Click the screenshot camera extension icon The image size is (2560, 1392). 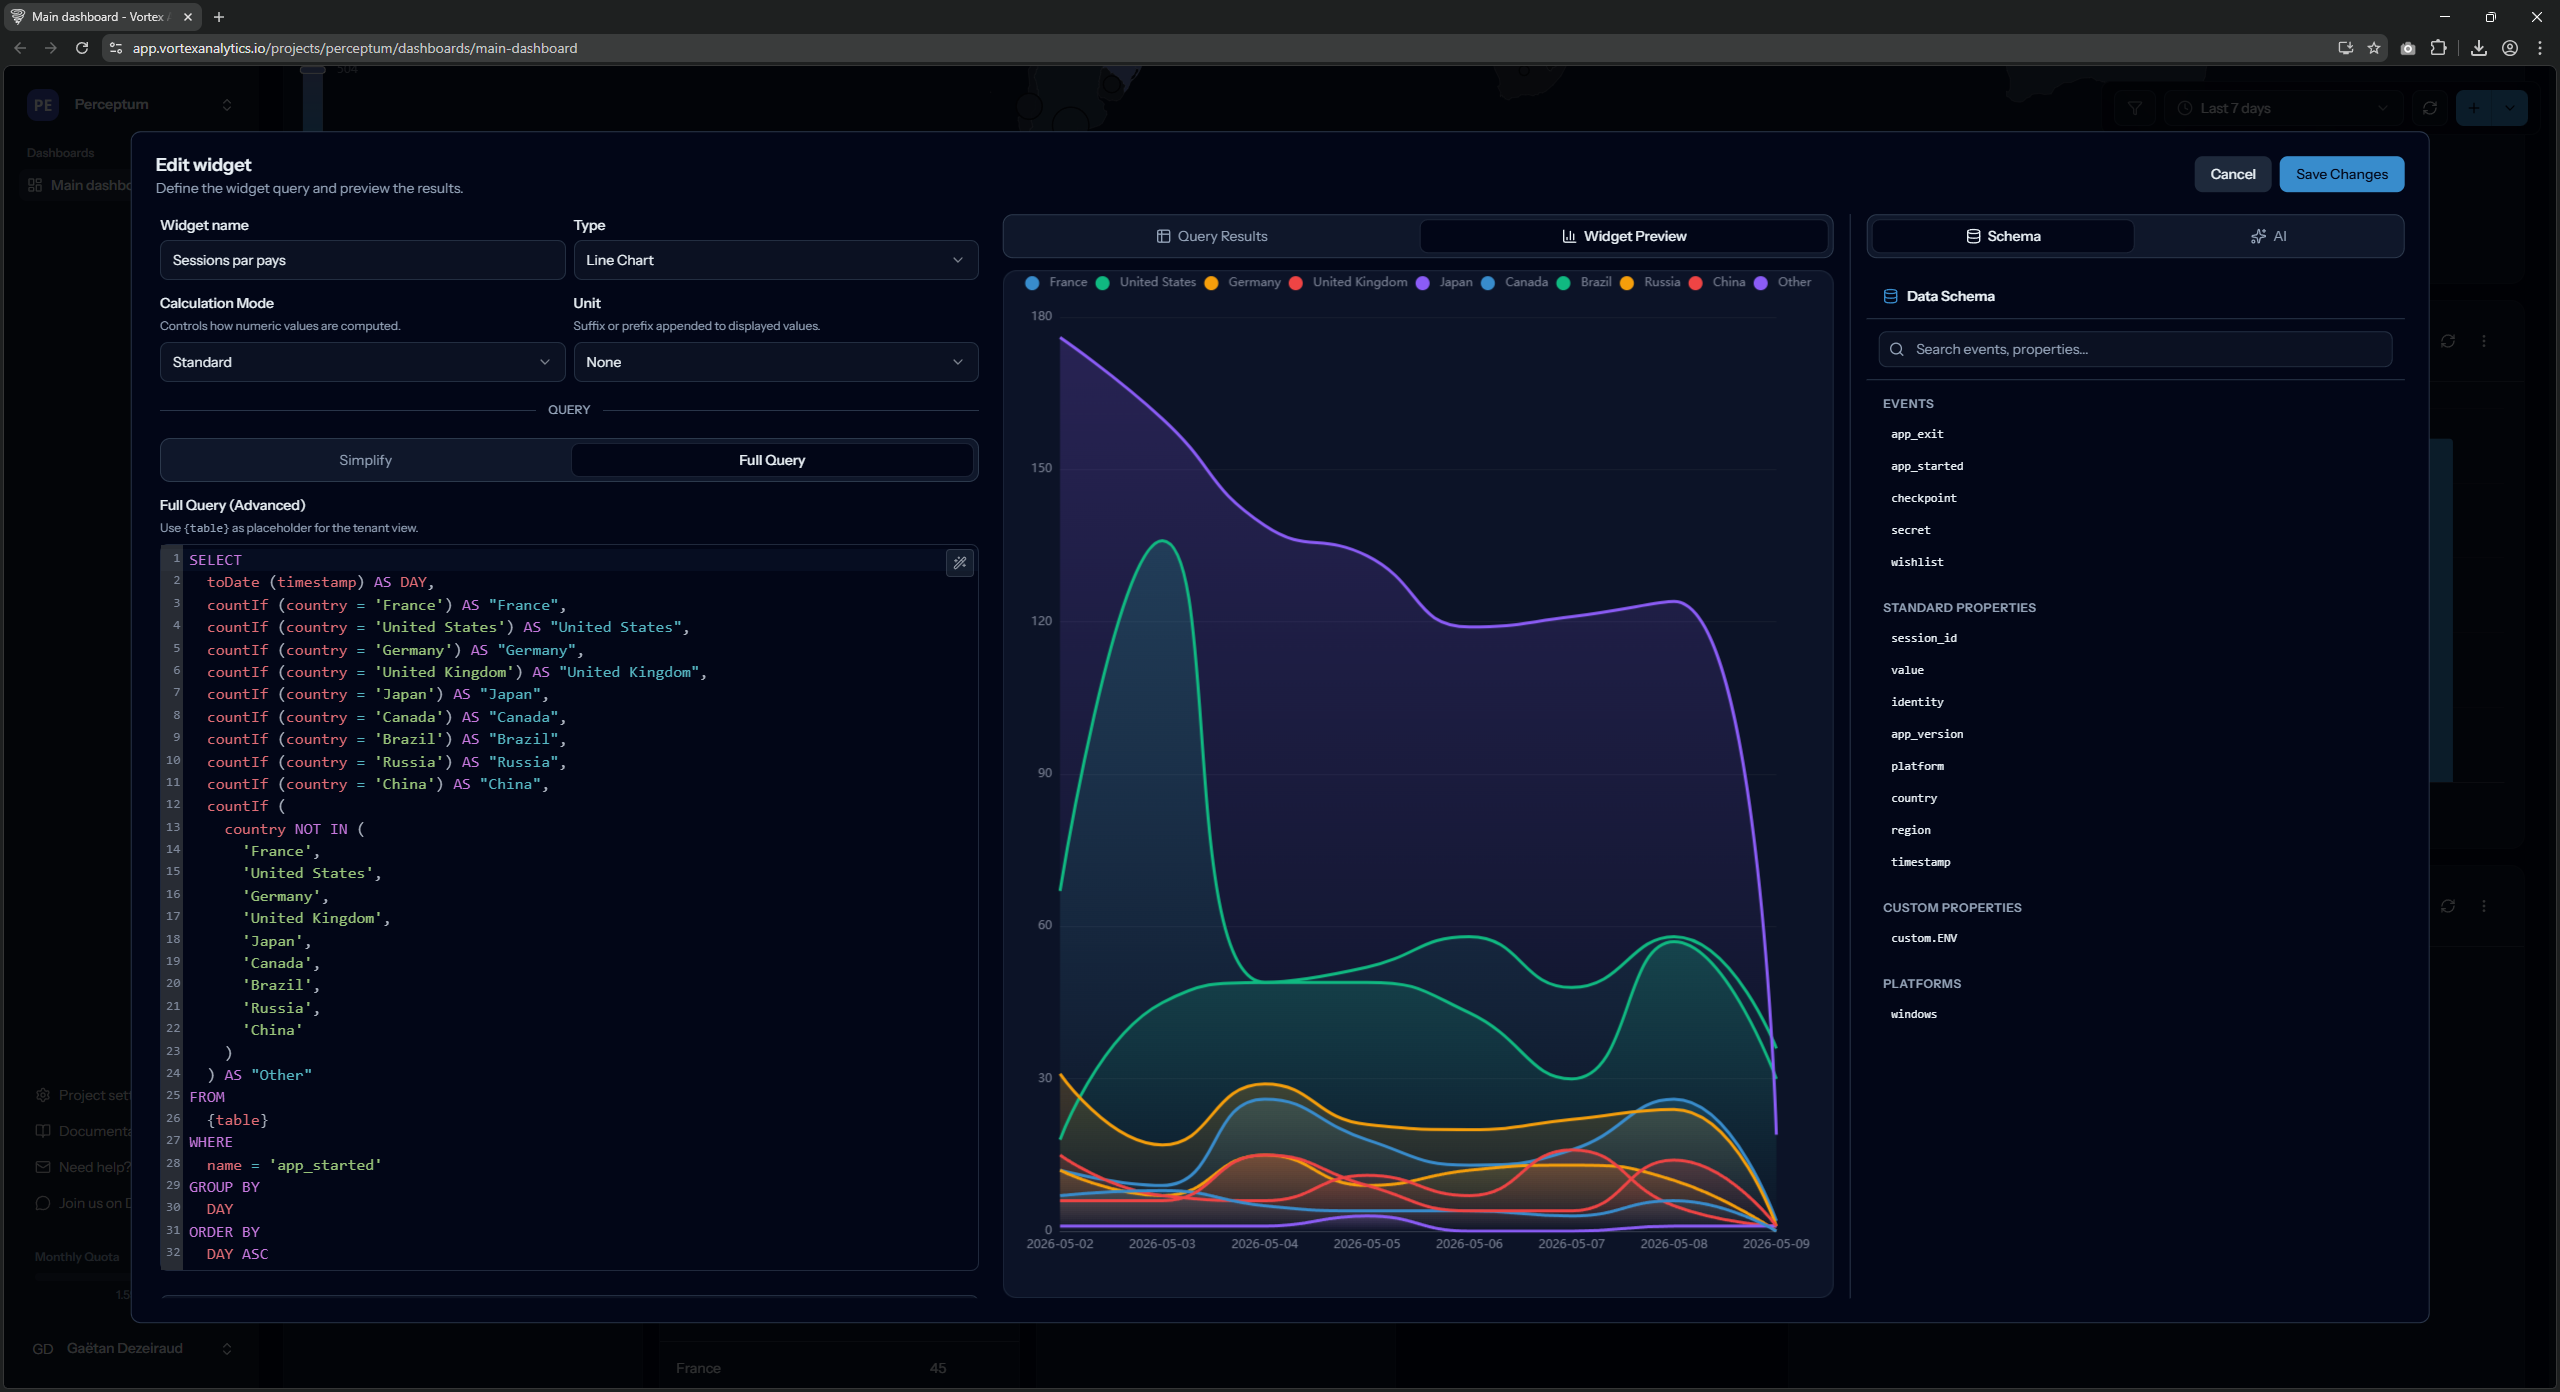tap(2408, 48)
